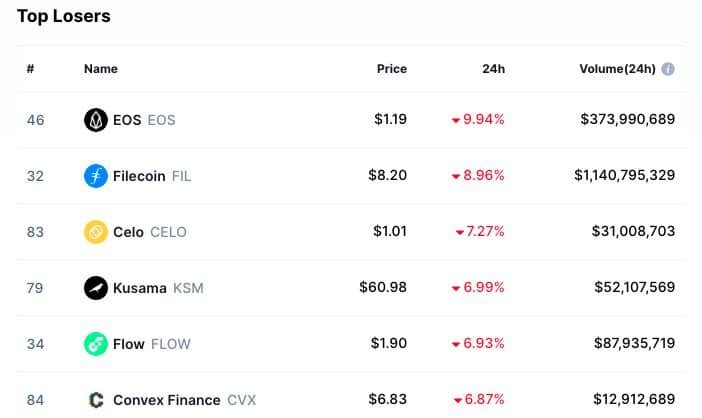Open the Volume(24h) info tooltip icon
This screenshot has width=702, height=418.
pos(668,69)
